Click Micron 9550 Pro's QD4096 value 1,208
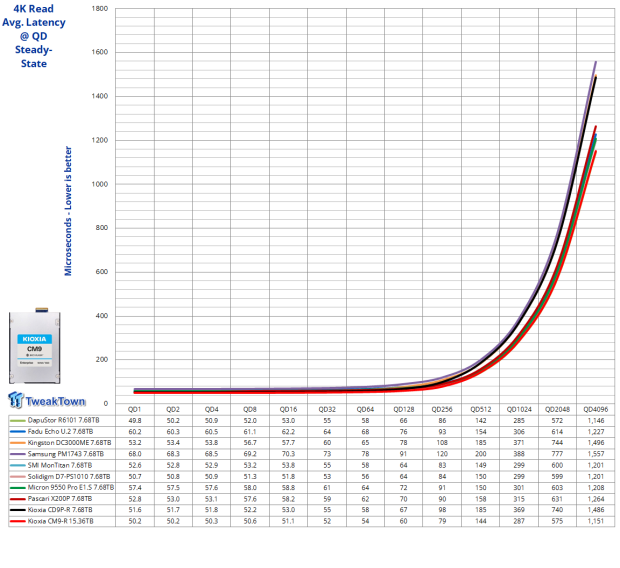 tap(596, 487)
